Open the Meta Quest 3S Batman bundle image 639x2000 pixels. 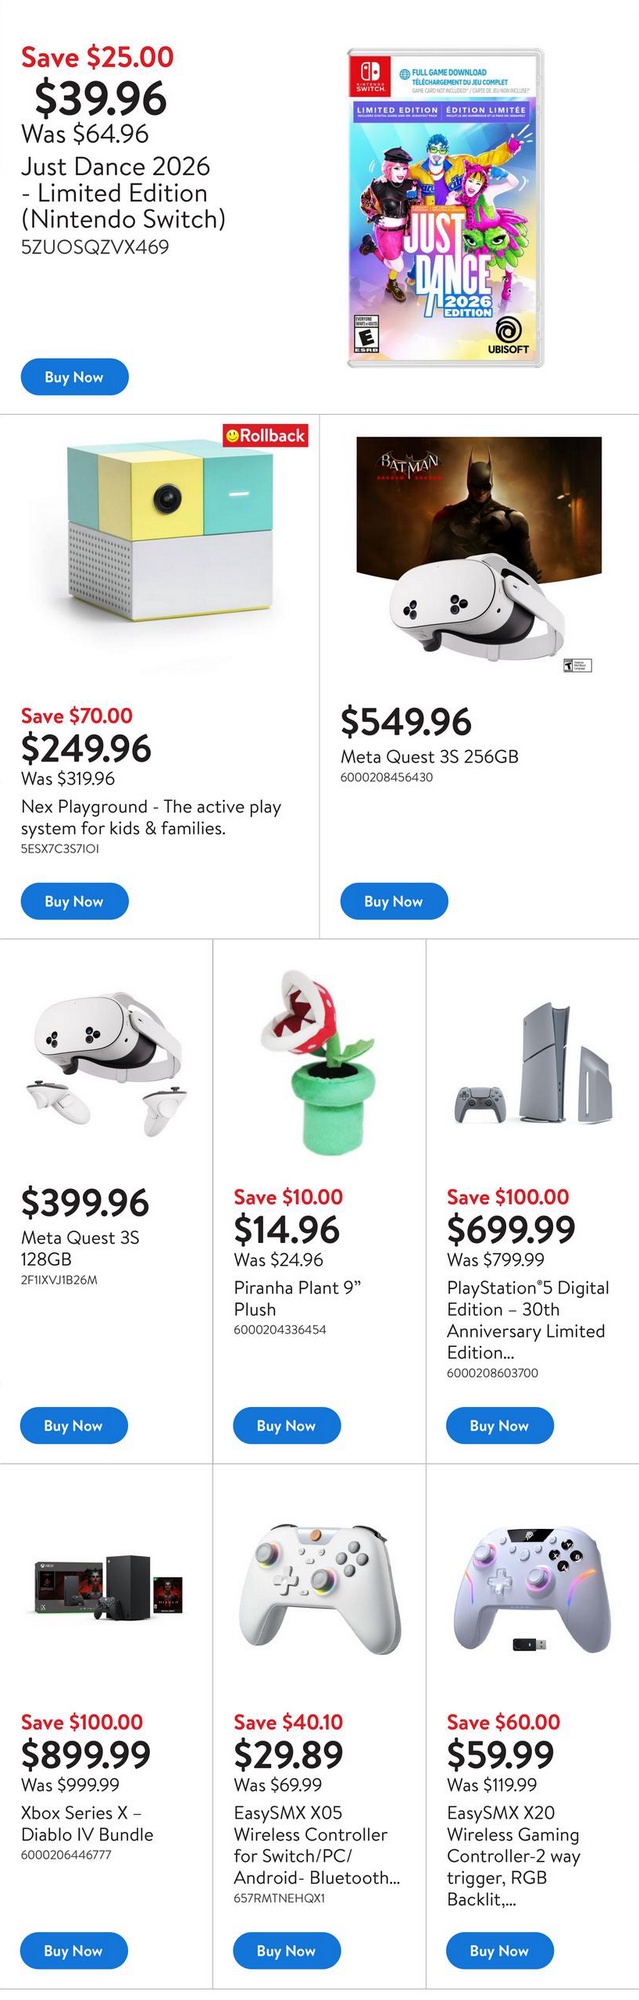(479, 551)
